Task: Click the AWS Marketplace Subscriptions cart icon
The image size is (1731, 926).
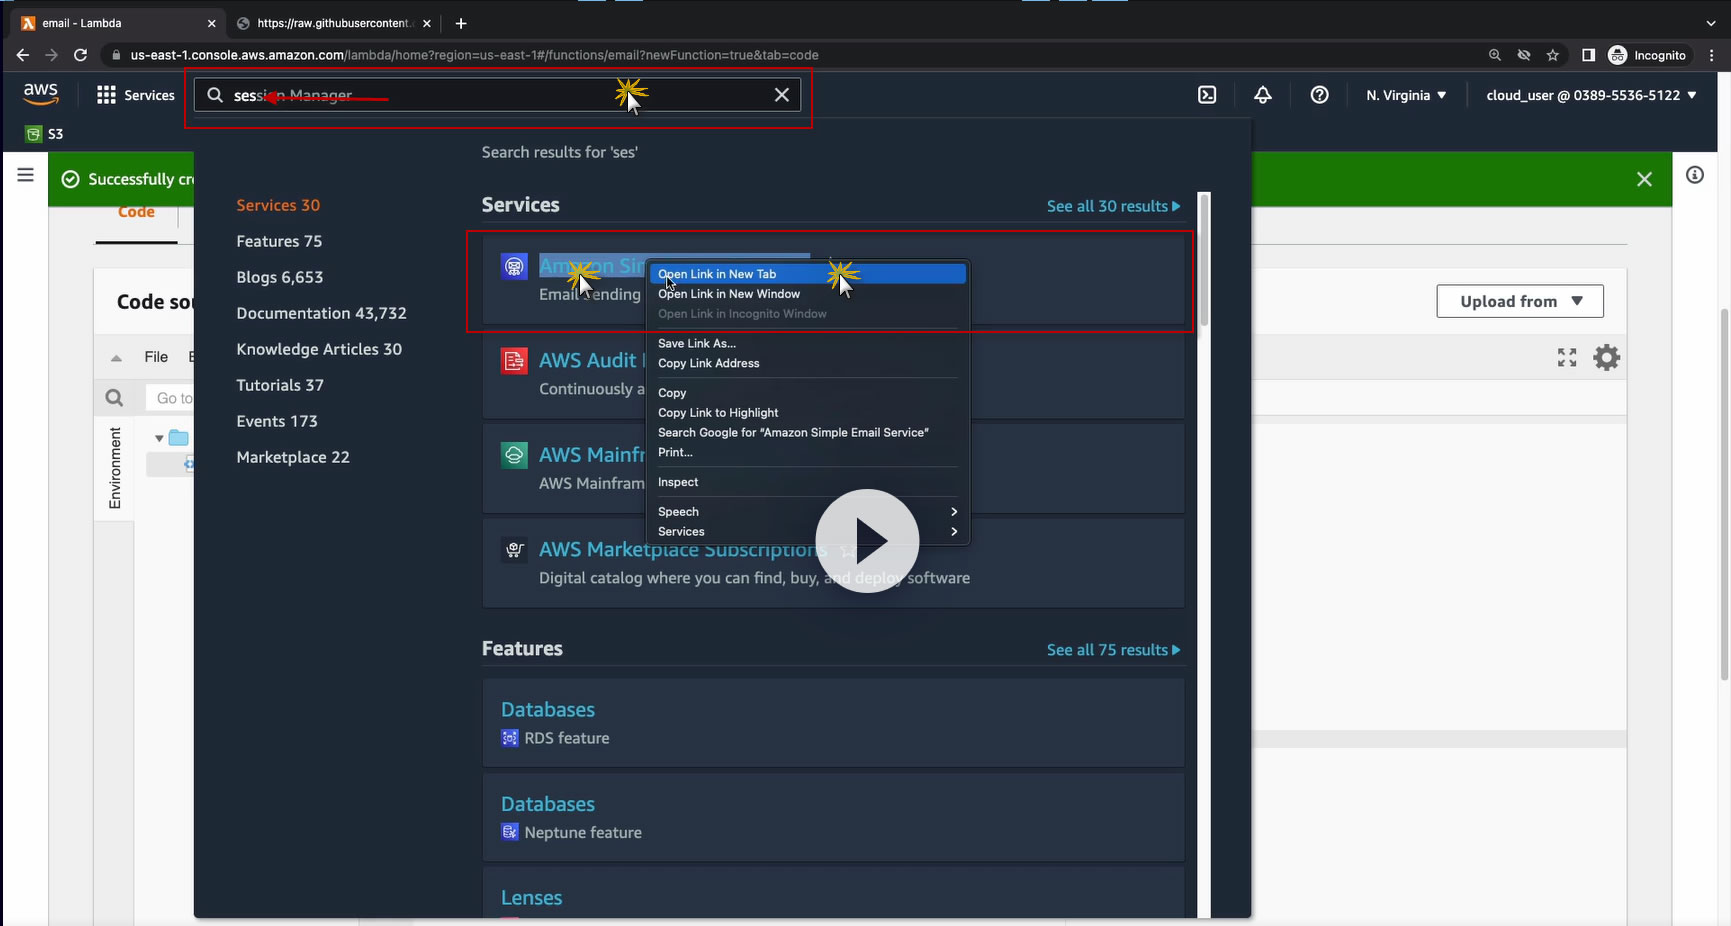Action: tap(514, 549)
